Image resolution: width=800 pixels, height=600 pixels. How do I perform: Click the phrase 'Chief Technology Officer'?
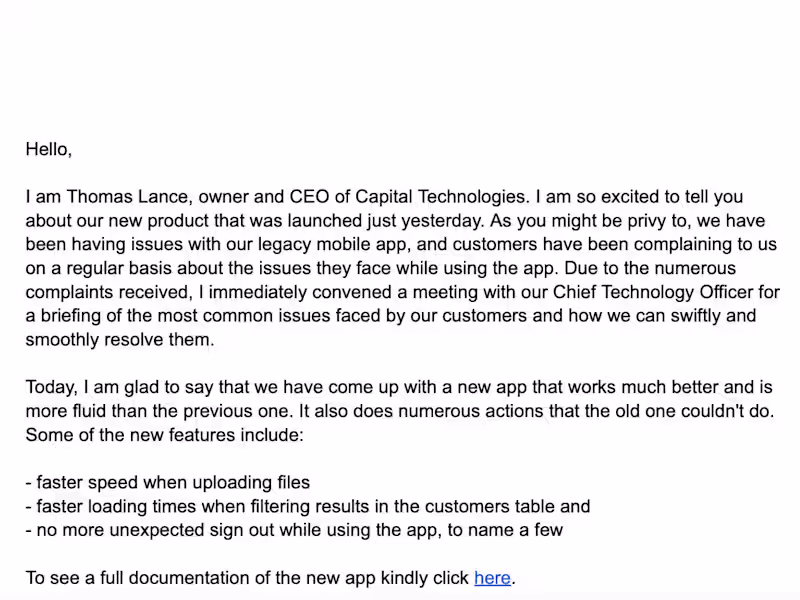click(x=618, y=292)
